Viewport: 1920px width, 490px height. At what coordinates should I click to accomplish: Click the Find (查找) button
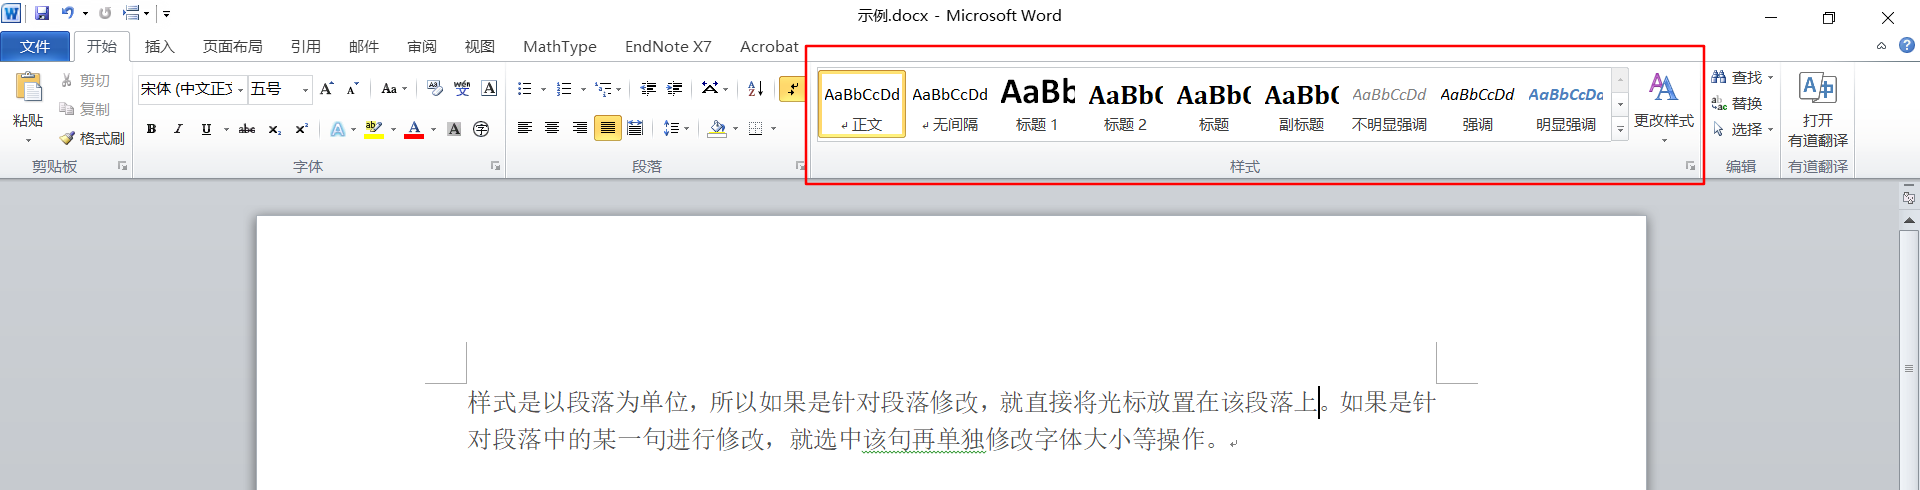[x=1741, y=77]
